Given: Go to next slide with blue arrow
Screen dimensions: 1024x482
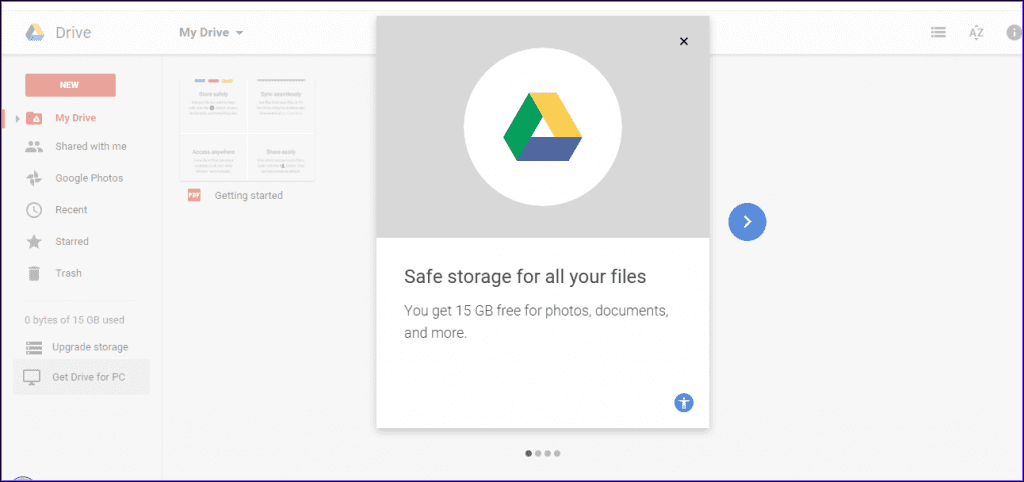Looking at the screenshot, I should [x=747, y=222].
